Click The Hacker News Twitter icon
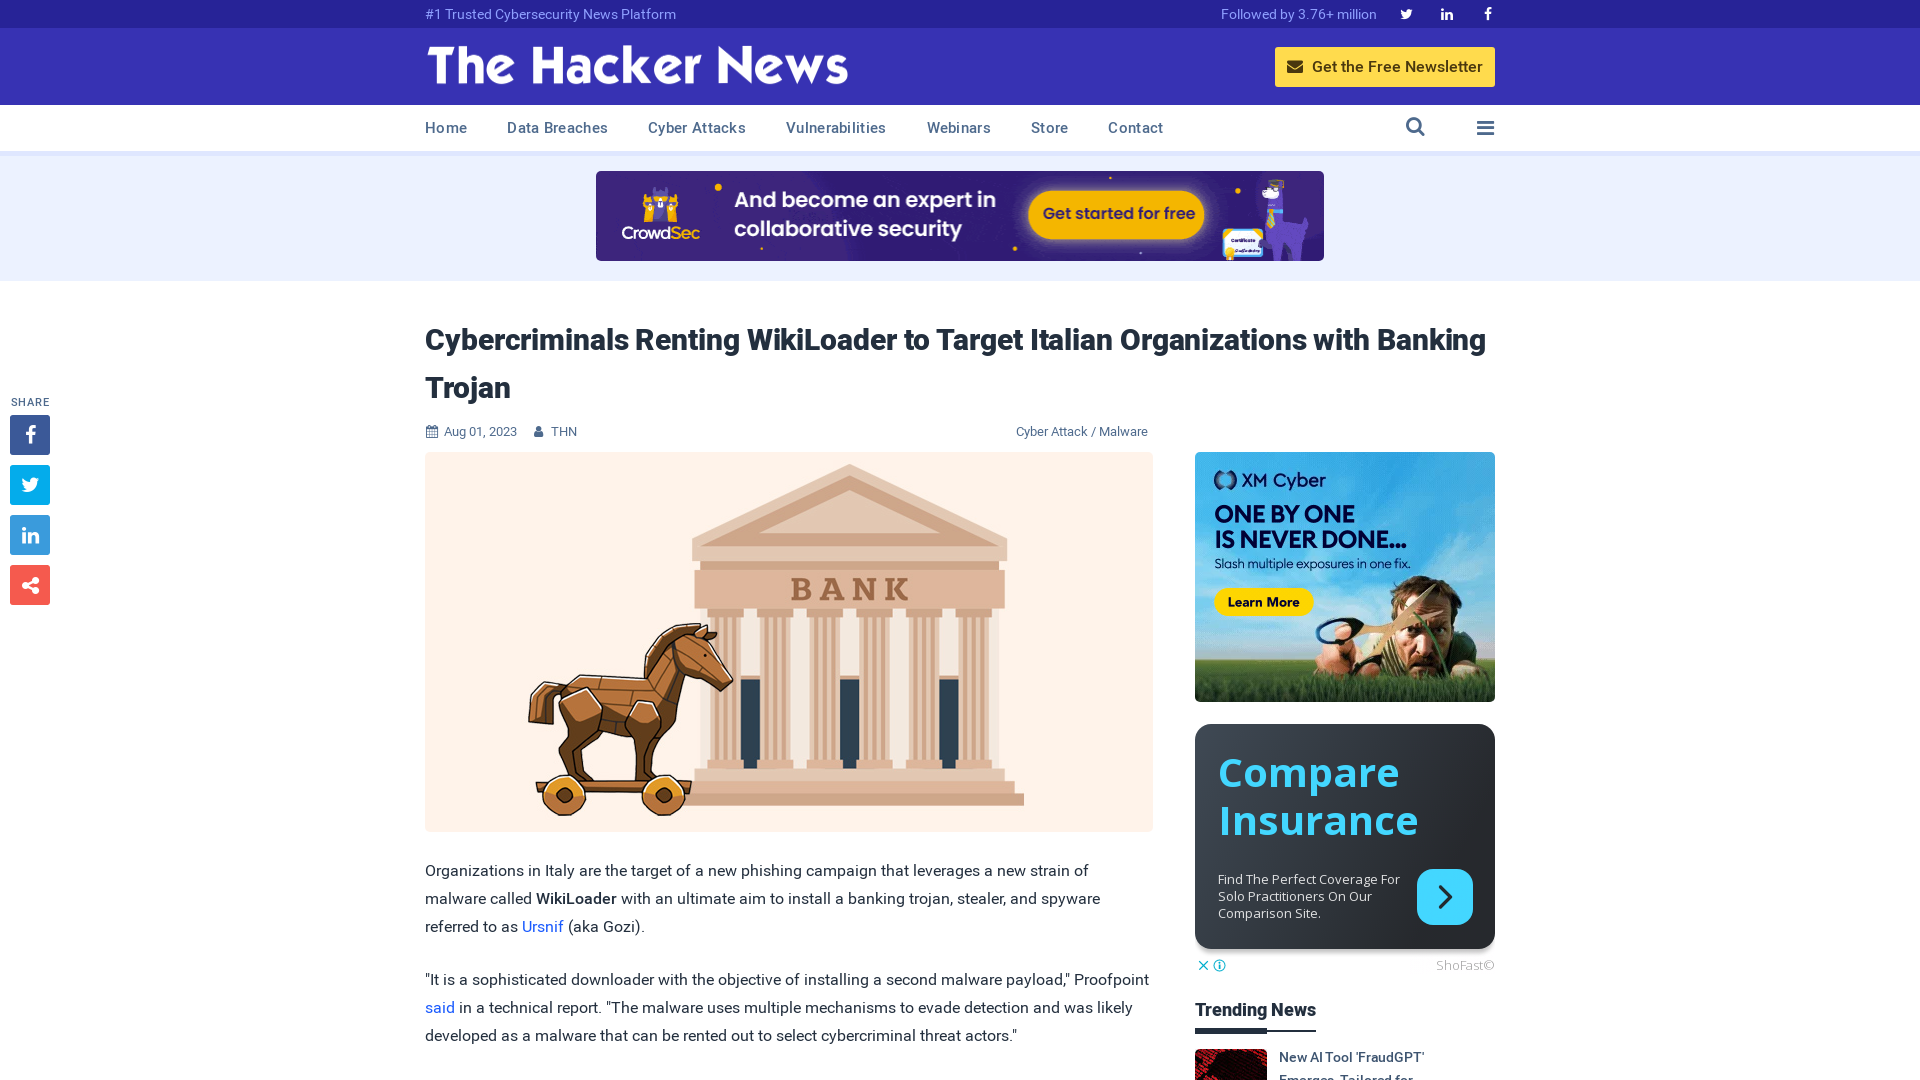 [x=1406, y=13]
